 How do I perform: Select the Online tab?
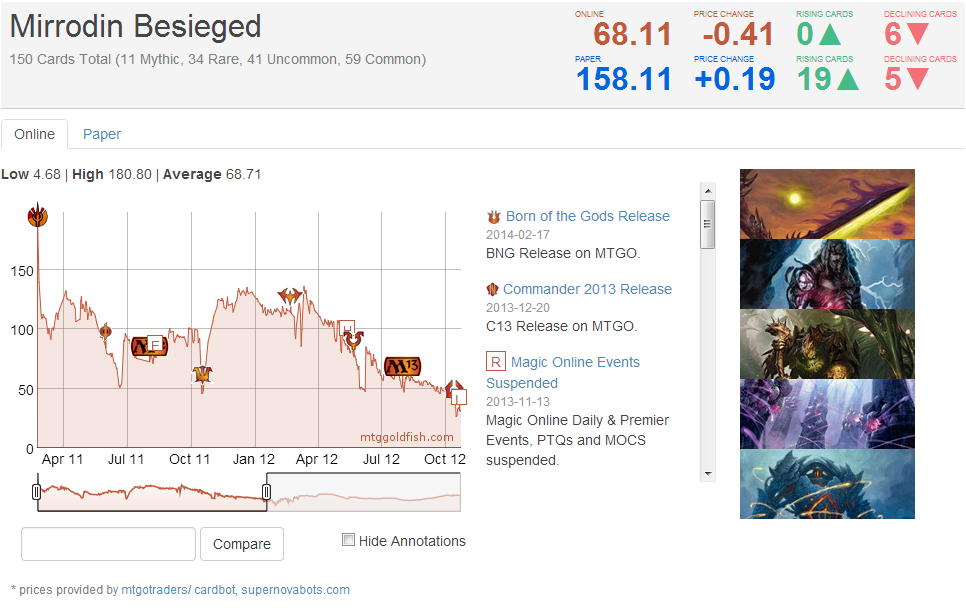coord(35,134)
